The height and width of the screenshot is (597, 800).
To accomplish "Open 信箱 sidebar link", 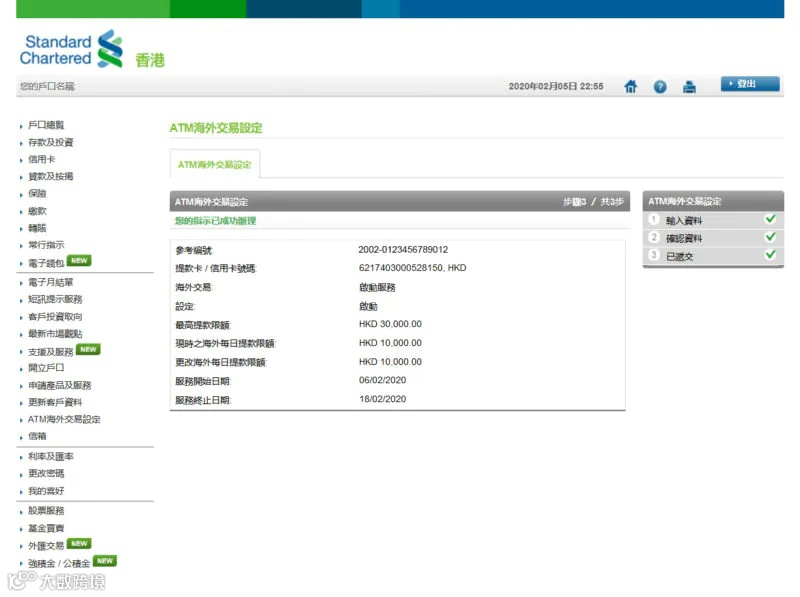I will click(x=37, y=436).
